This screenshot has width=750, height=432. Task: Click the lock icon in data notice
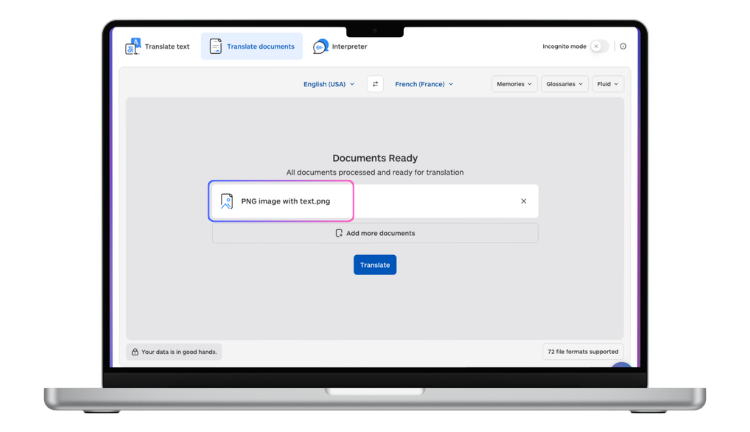pos(134,352)
